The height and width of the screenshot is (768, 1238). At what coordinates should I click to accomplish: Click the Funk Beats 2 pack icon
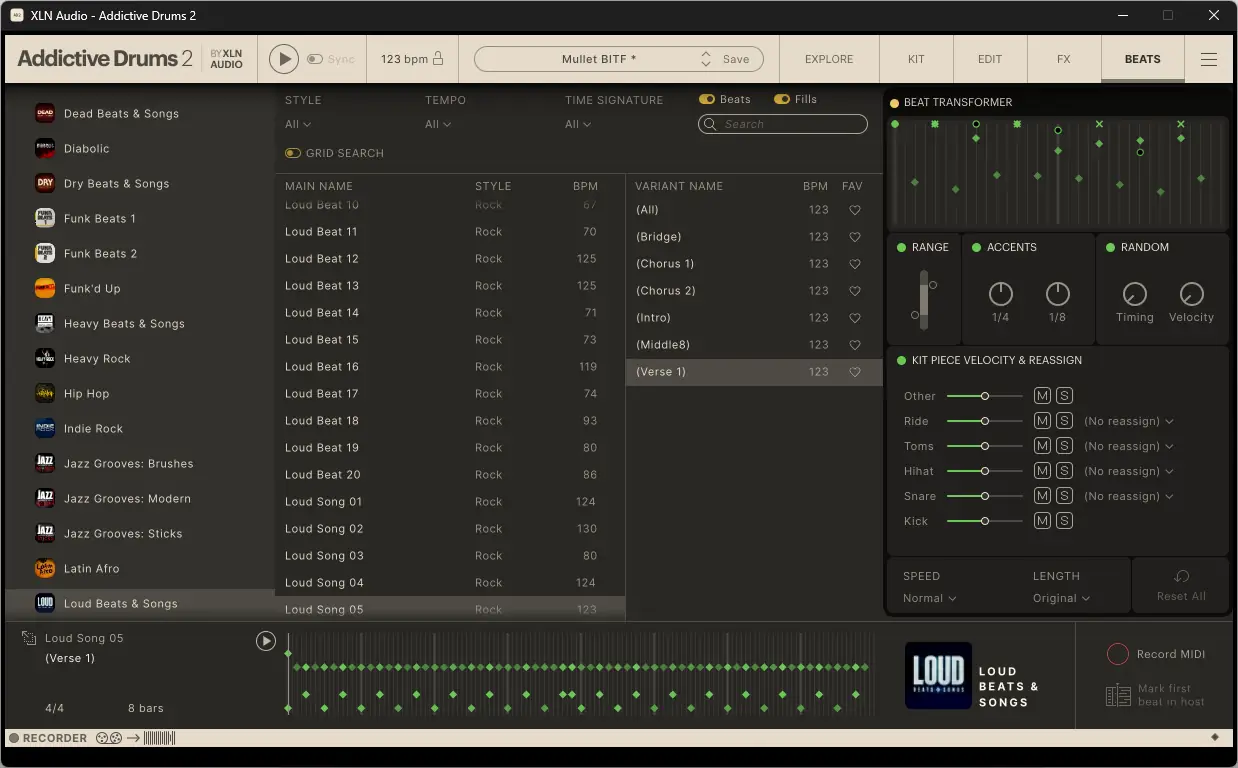click(45, 254)
